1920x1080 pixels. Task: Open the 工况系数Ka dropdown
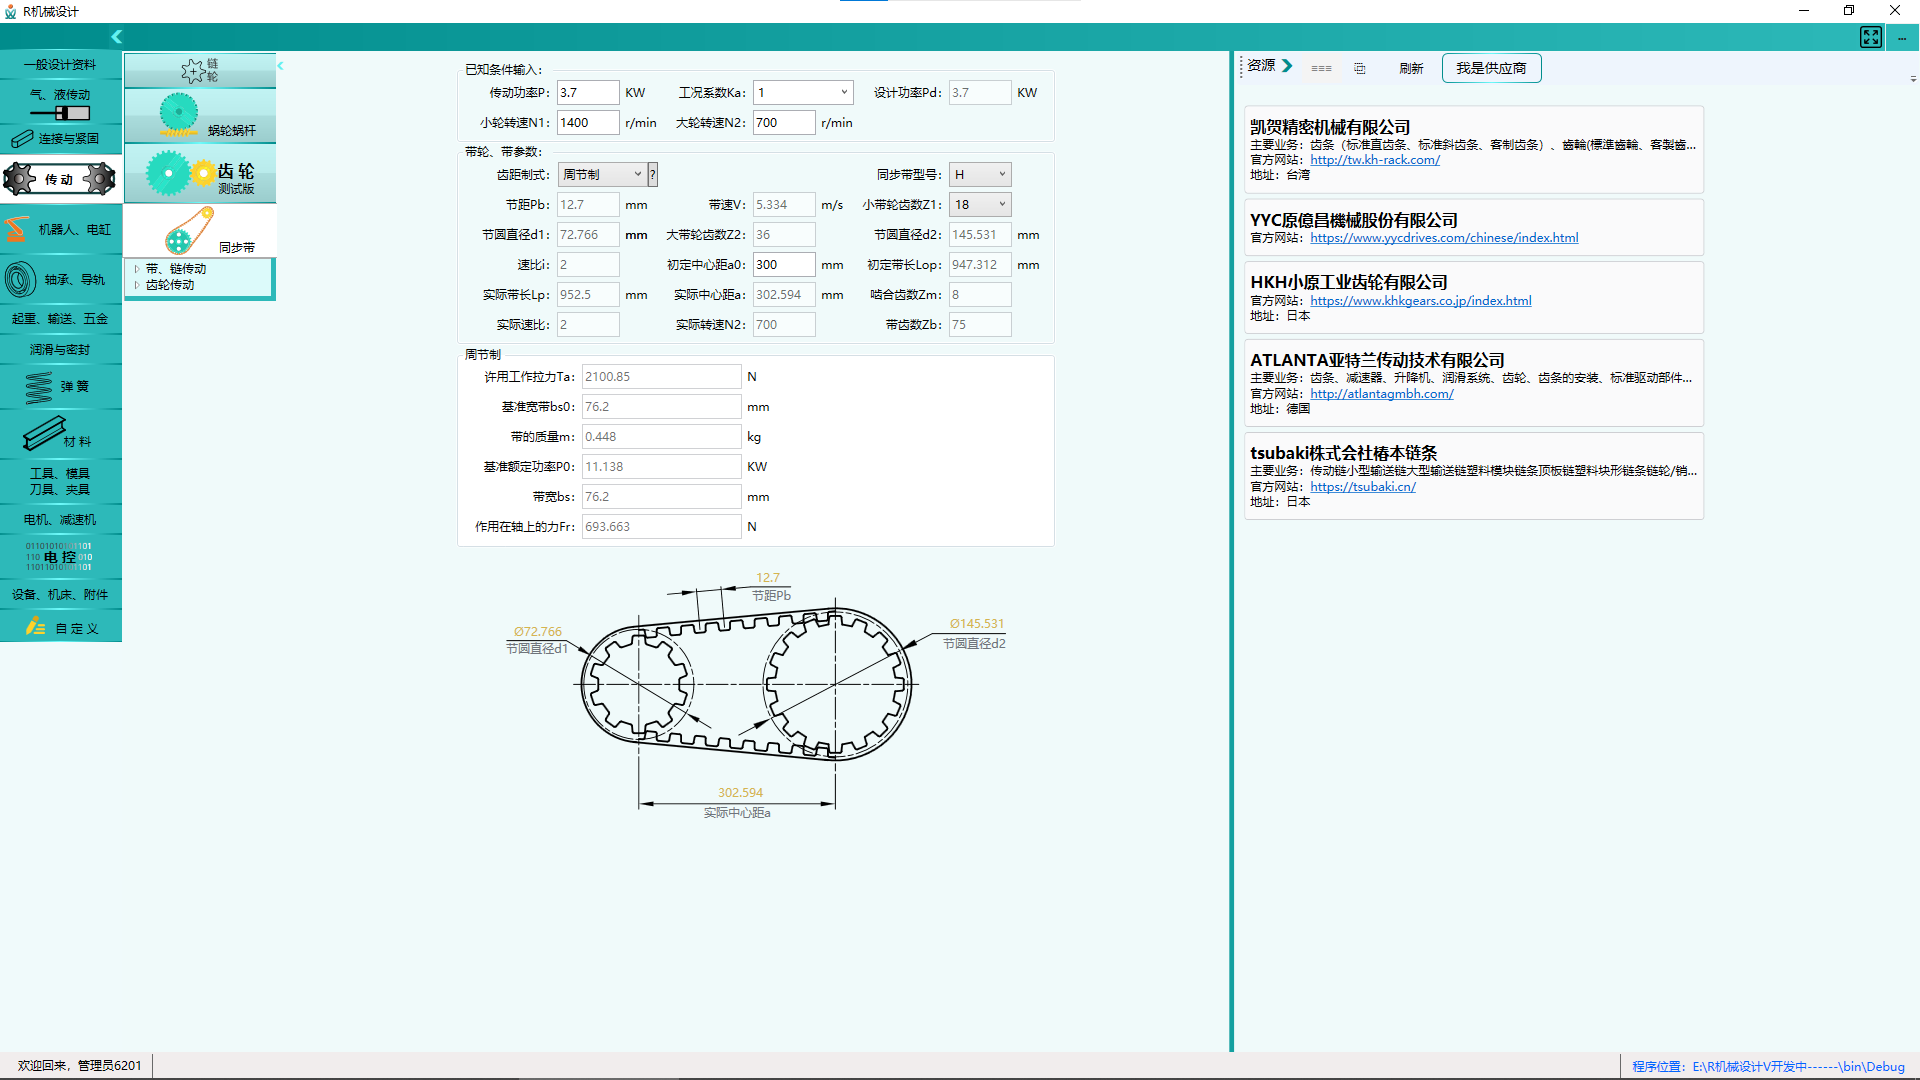pos(843,93)
